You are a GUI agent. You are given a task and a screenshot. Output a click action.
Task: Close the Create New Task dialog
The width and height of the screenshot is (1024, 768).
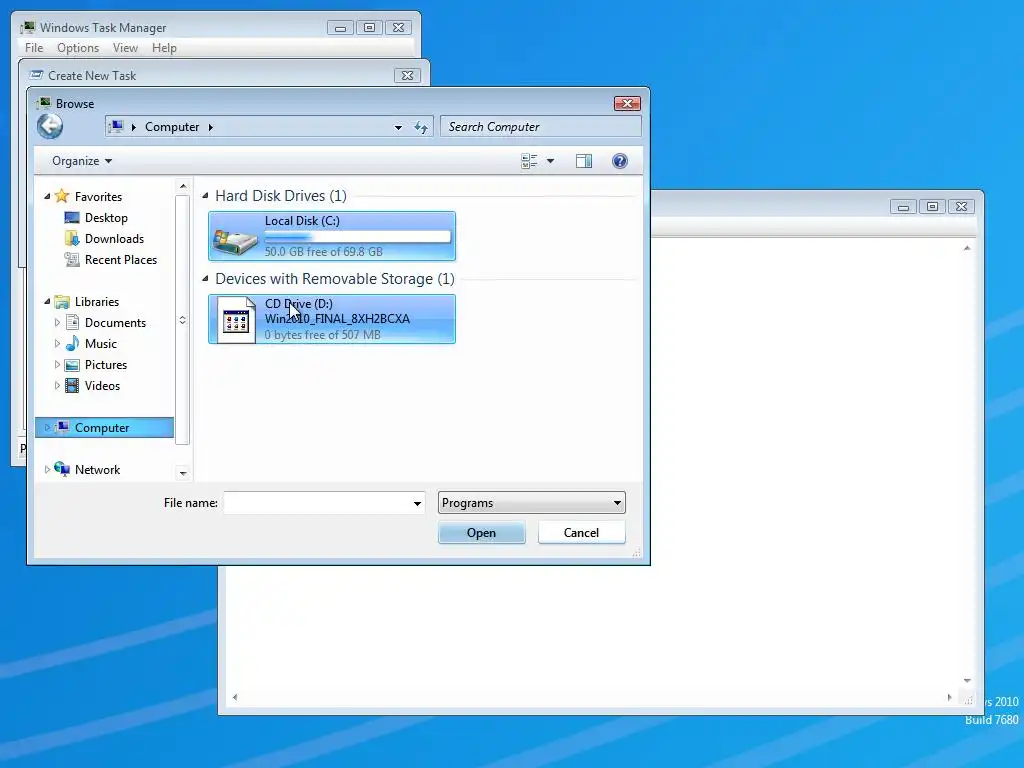tap(407, 75)
